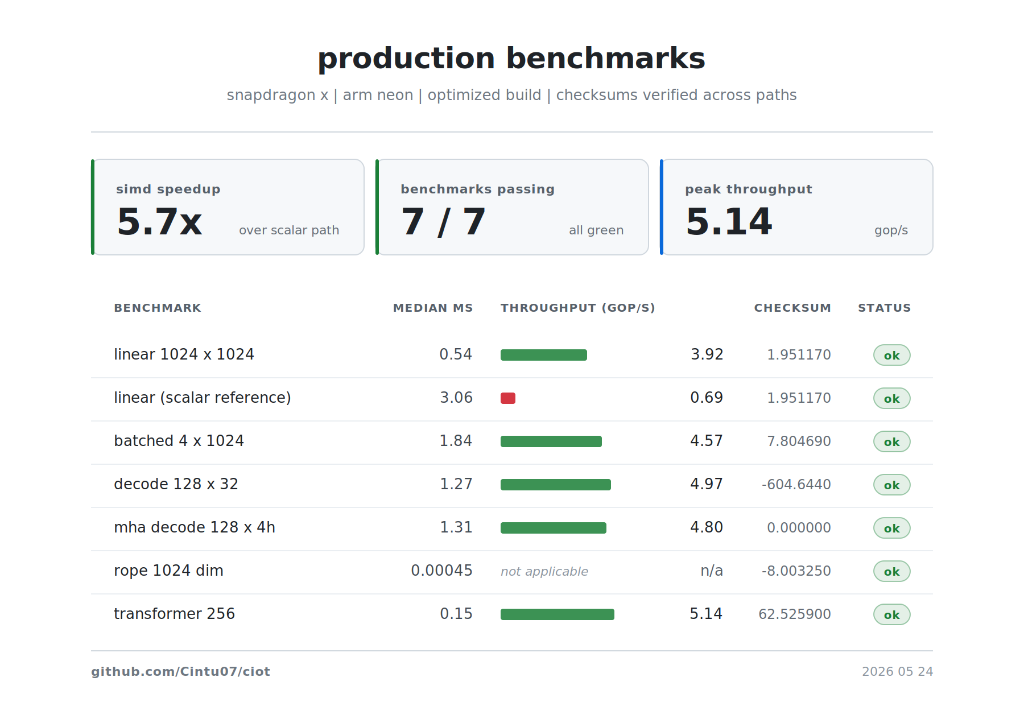This screenshot has width=1024, height=705.
Task: Select the 'linear (scalar reference)' row name
Action: 202,398
